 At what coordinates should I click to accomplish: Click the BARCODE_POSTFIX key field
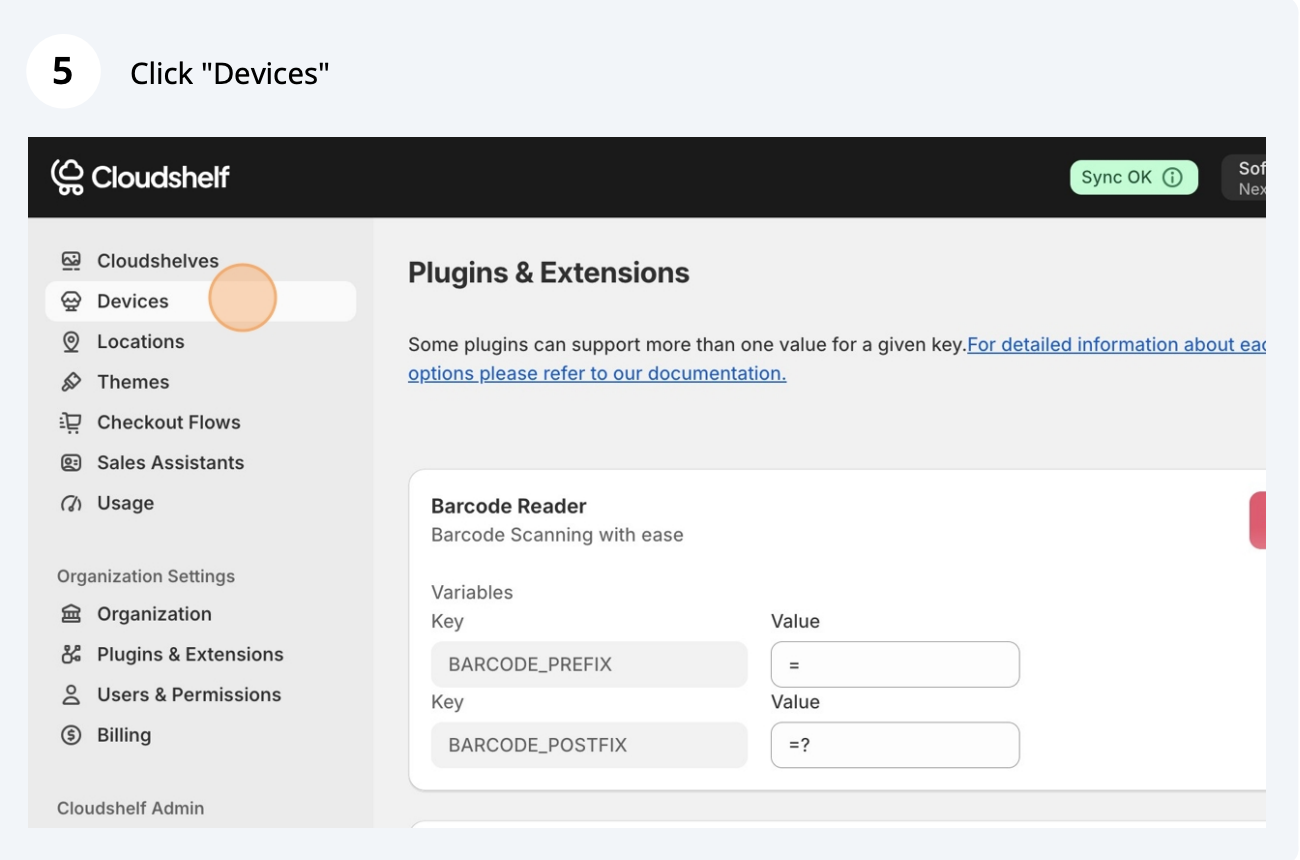(589, 745)
